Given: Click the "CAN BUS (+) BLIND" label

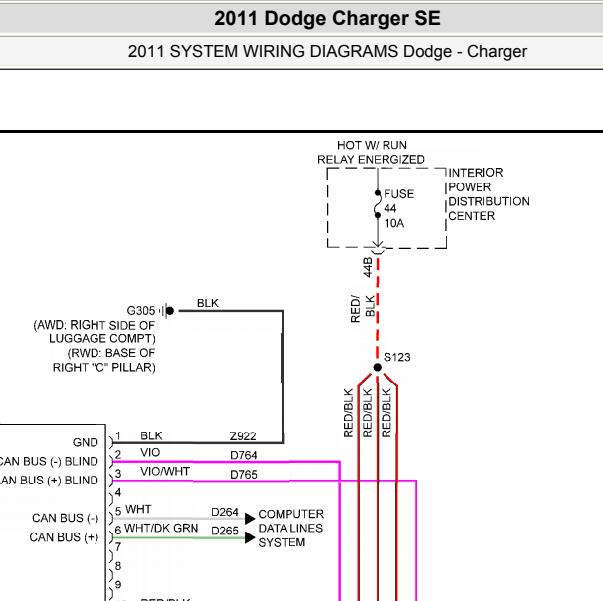Looking at the screenshot, I should click(x=48, y=480).
